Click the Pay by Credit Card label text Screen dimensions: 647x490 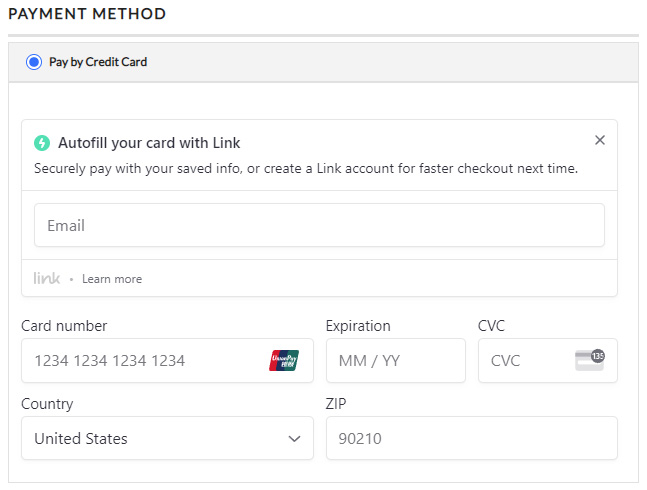tap(98, 62)
